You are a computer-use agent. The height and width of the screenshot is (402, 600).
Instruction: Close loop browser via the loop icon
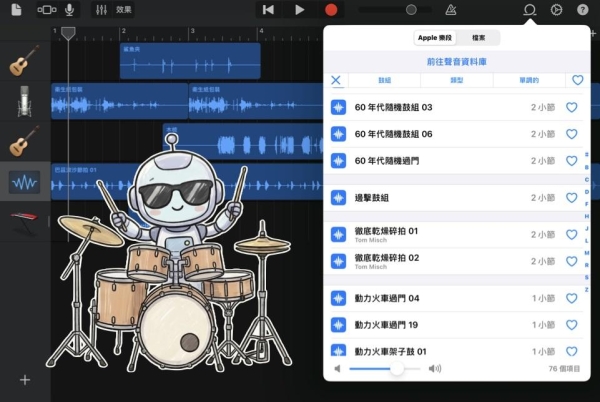click(530, 10)
